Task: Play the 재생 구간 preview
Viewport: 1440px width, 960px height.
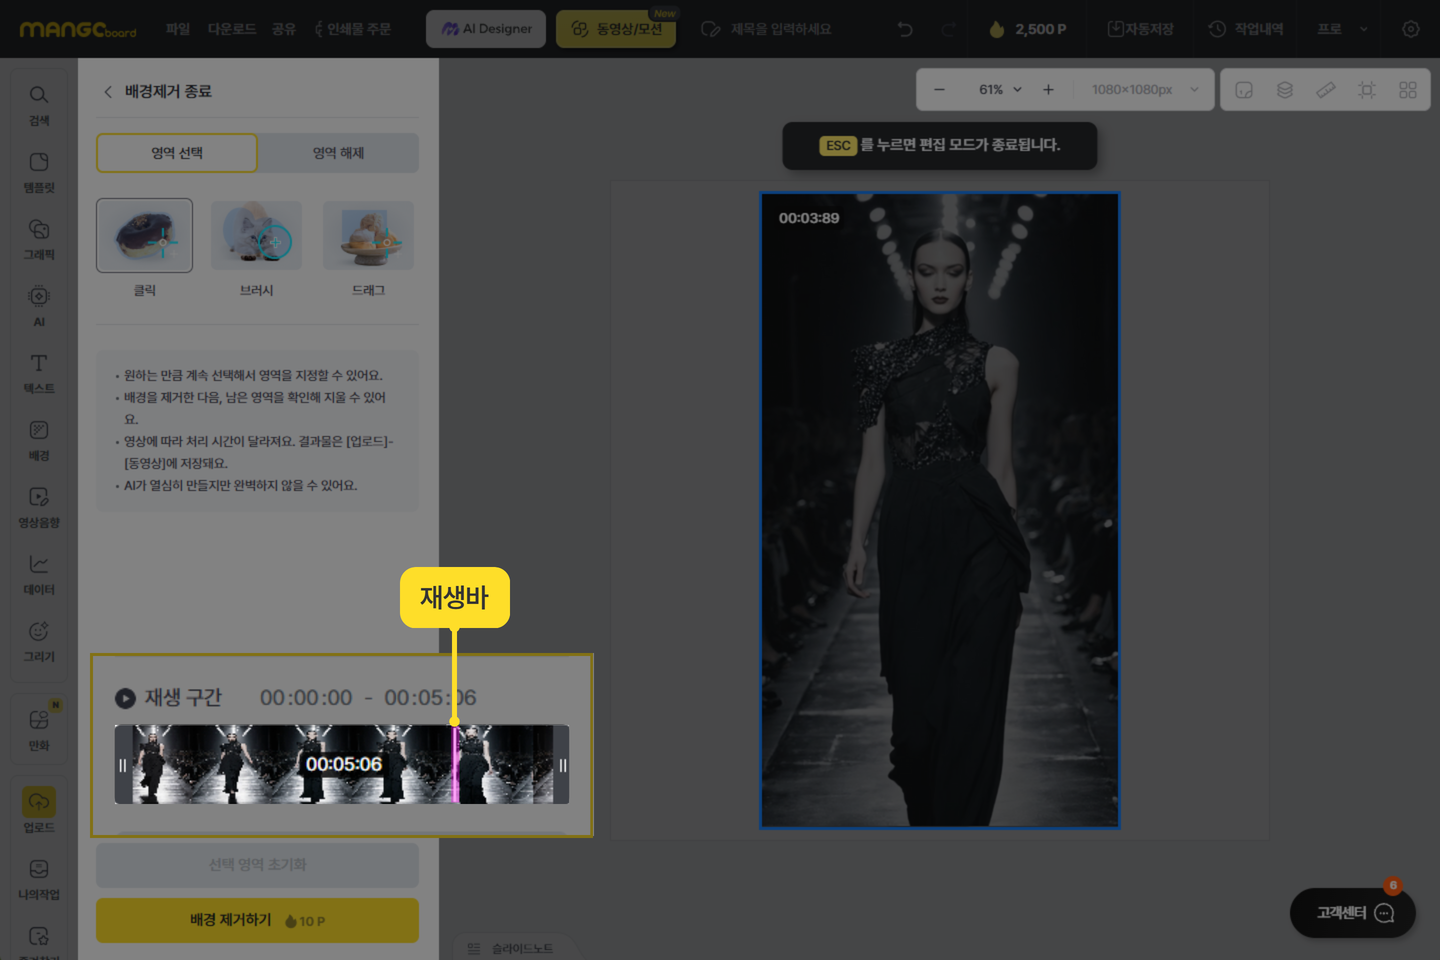Action: tap(125, 698)
